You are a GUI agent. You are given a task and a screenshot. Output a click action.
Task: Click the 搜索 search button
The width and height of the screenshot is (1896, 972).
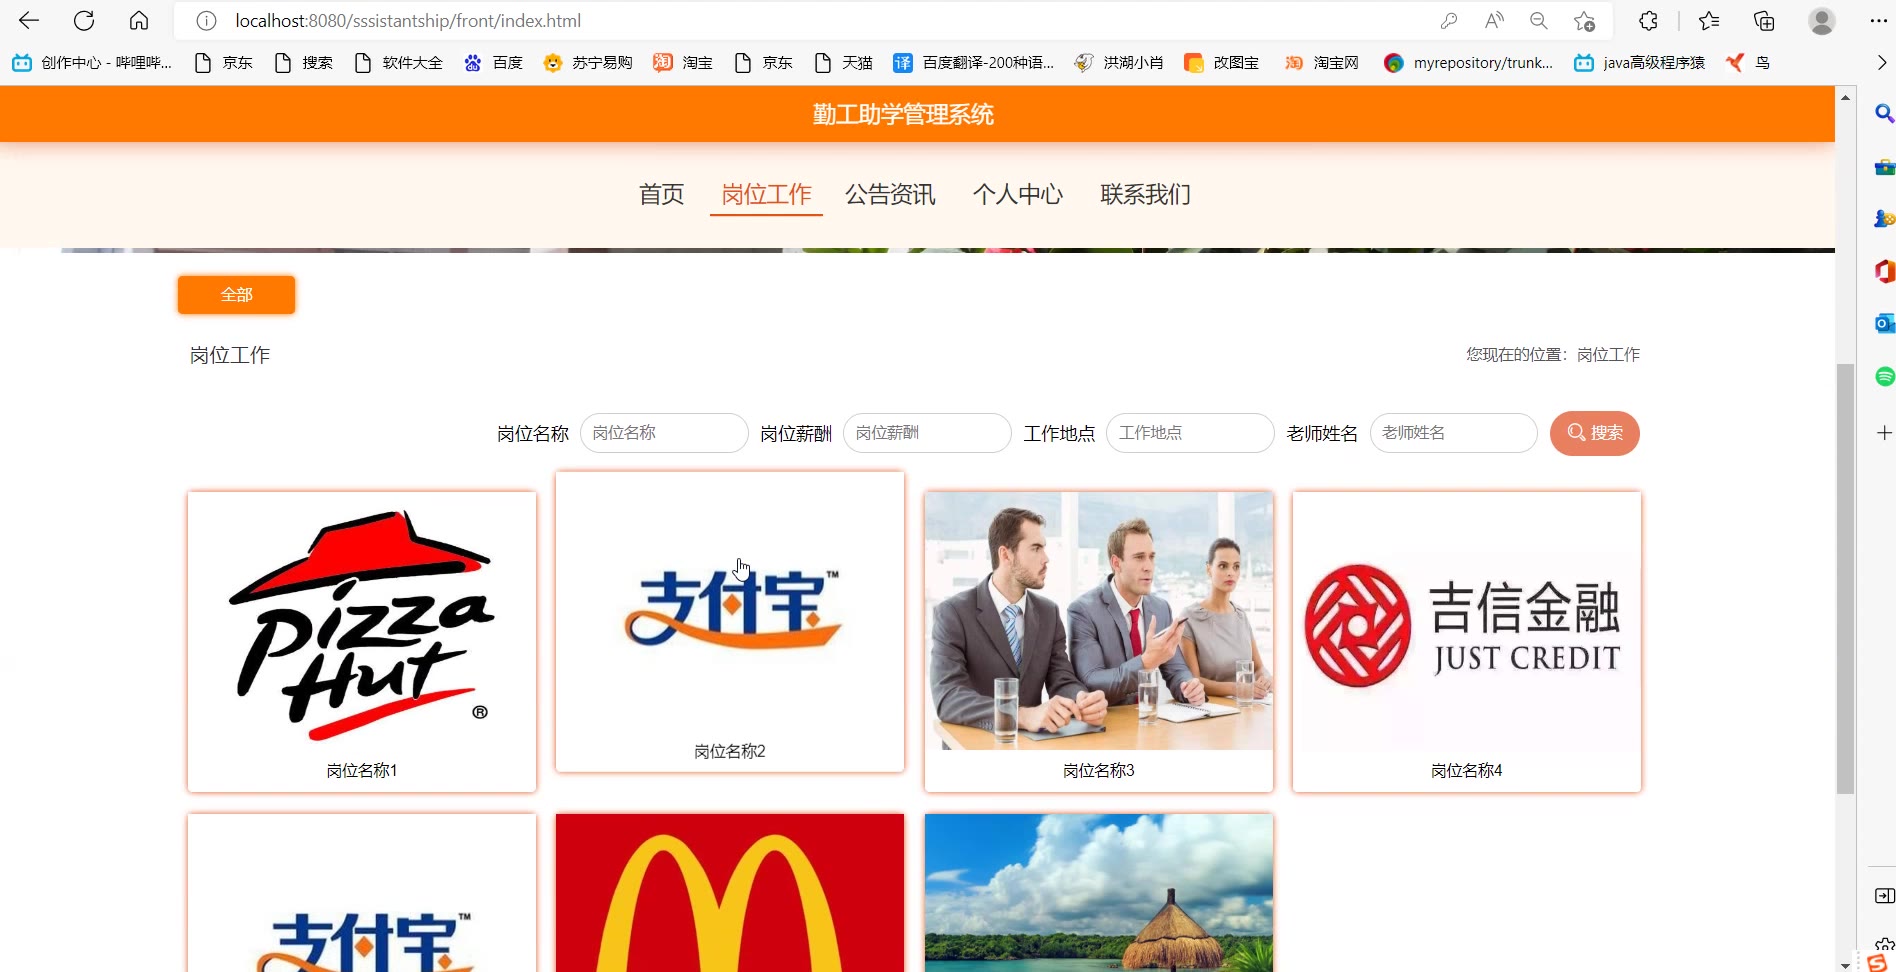(x=1594, y=433)
